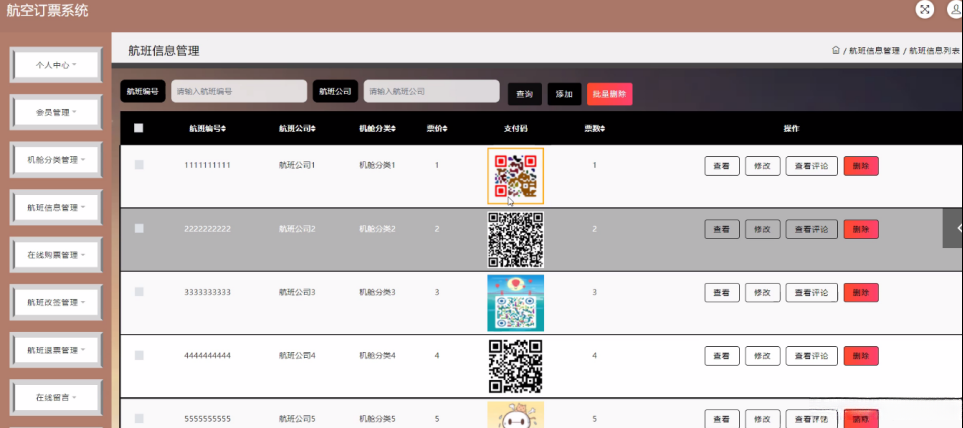Sort by the 航班编号 column arrows
The width and height of the screenshot is (963, 428).
point(224,129)
